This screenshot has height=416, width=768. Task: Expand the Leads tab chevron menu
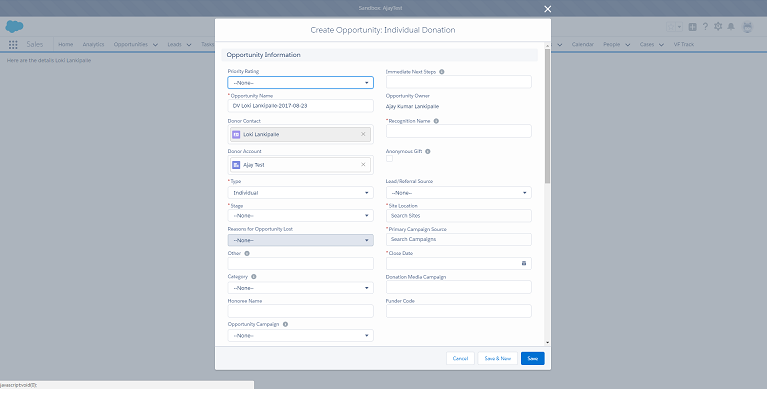tap(189, 45)
